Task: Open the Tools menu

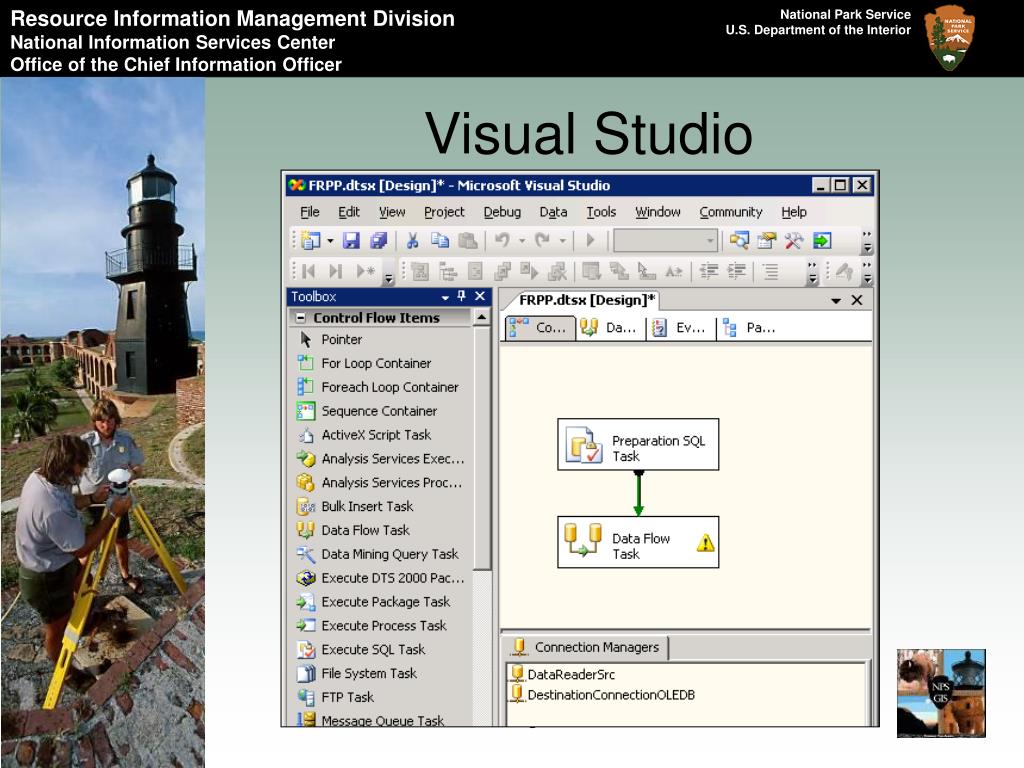Action: (601, 212)
